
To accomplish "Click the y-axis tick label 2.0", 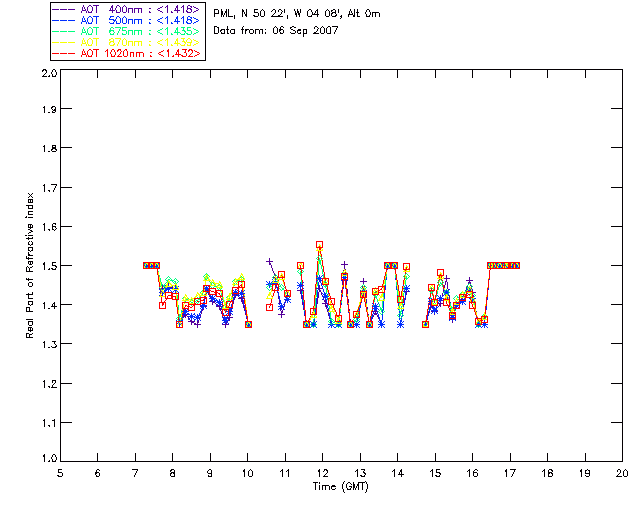I will click(x=49, y=73).
